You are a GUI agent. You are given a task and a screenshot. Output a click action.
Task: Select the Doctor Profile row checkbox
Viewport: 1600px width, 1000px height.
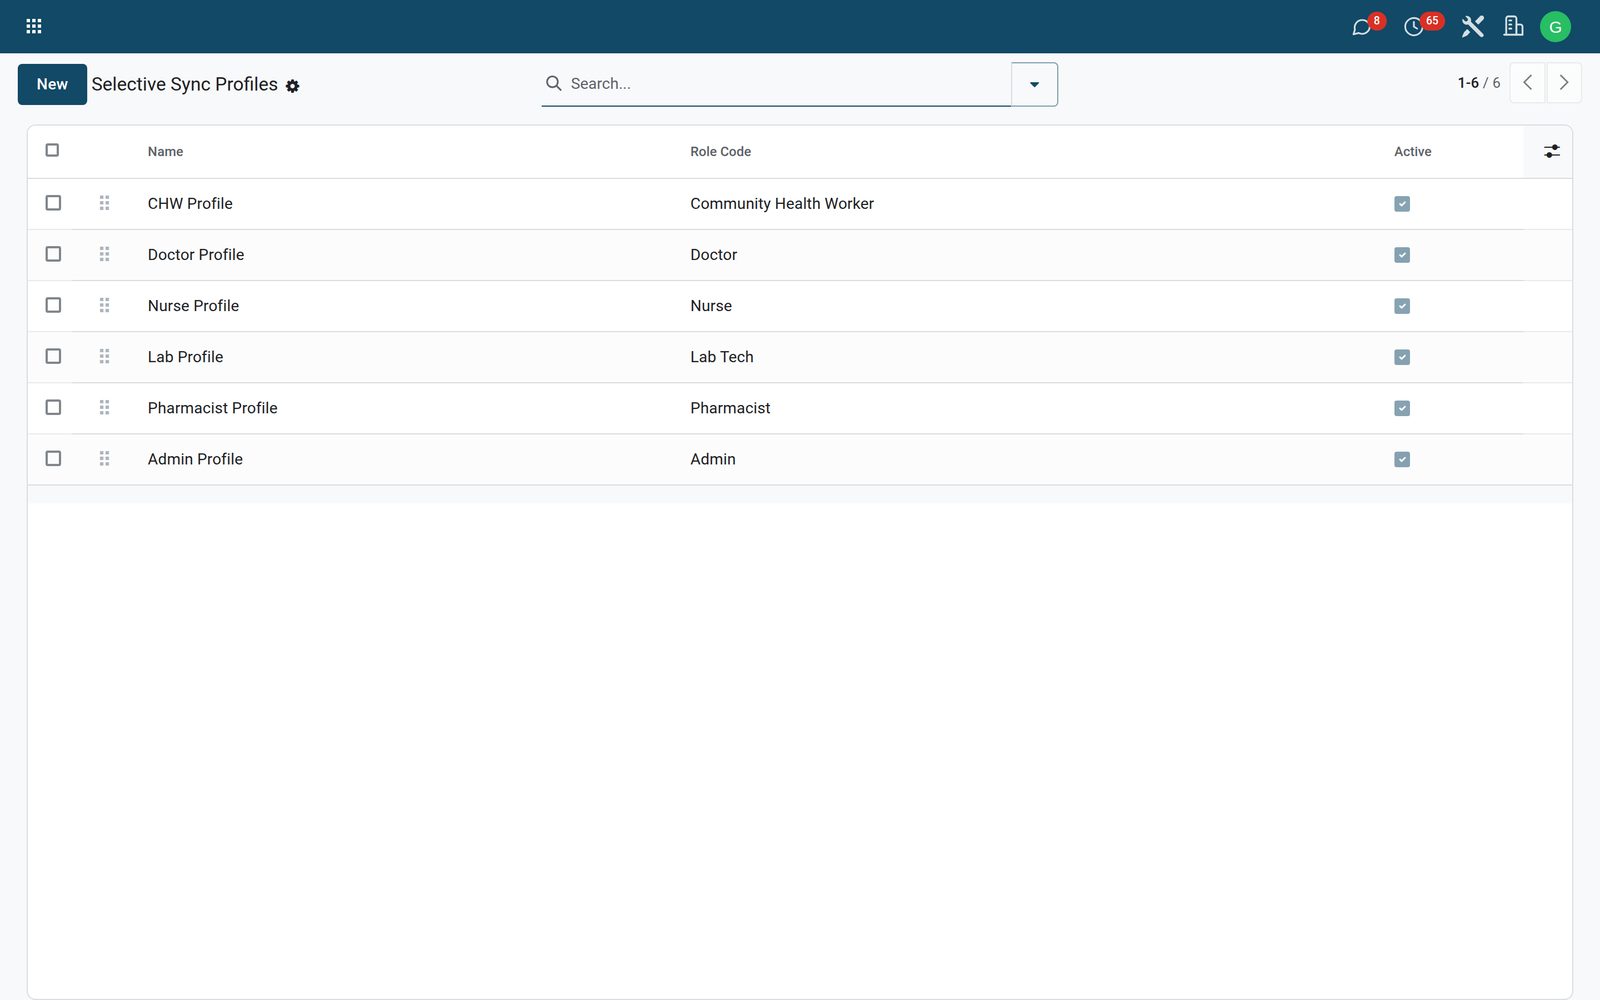pyautogui.click(x=53, y=254)
